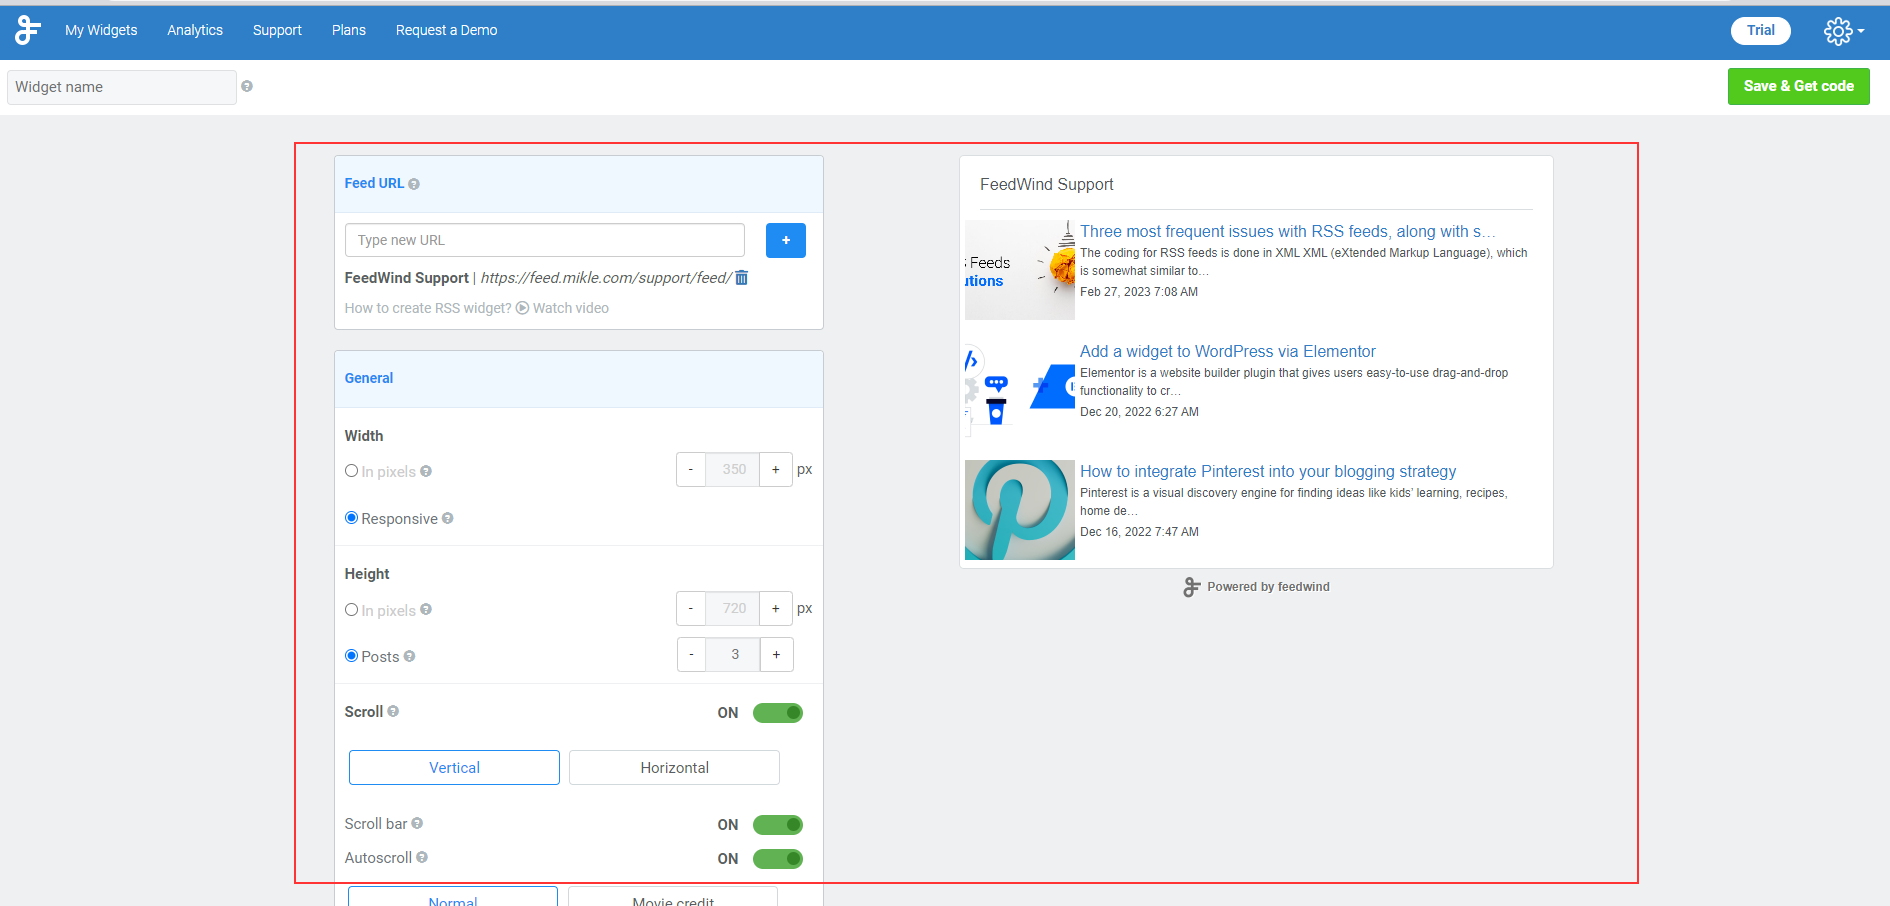Click the Elementor article thumbnail
This screenshot has width=1890, height=906.
1020,390
